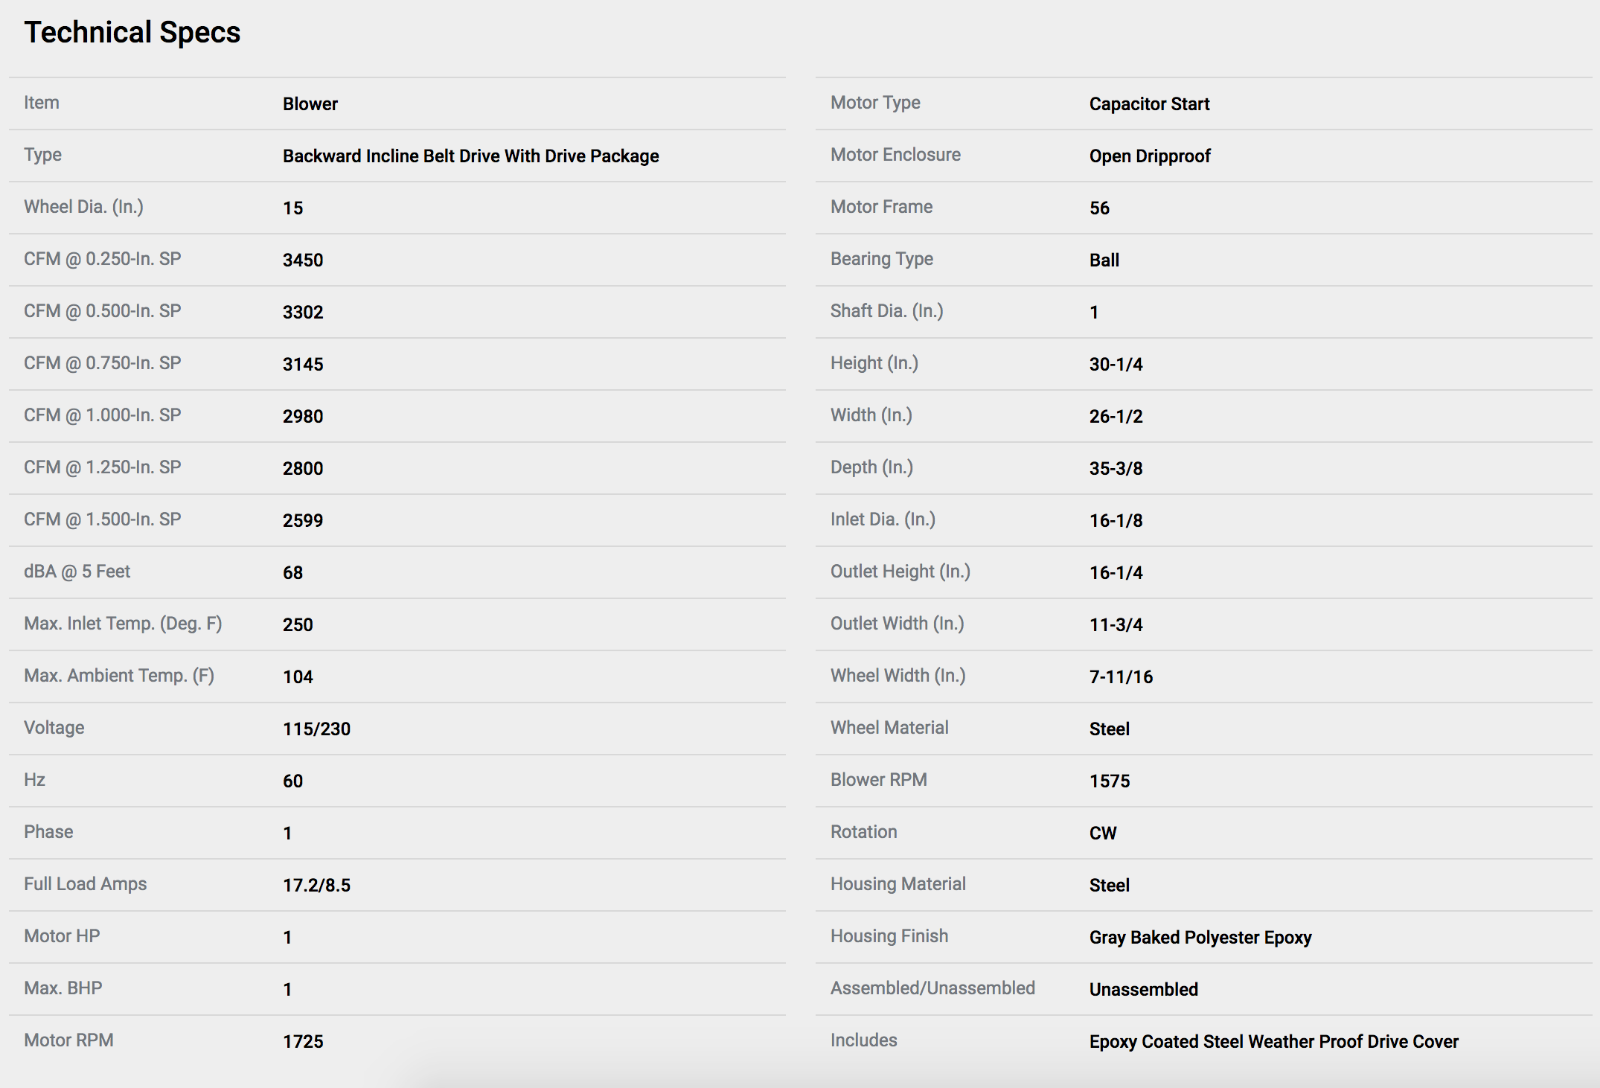Click the wheel width value 7-11/16
This screenshot has height=1088, width=1600.
pyautogui.click(x=1121, y=677)
